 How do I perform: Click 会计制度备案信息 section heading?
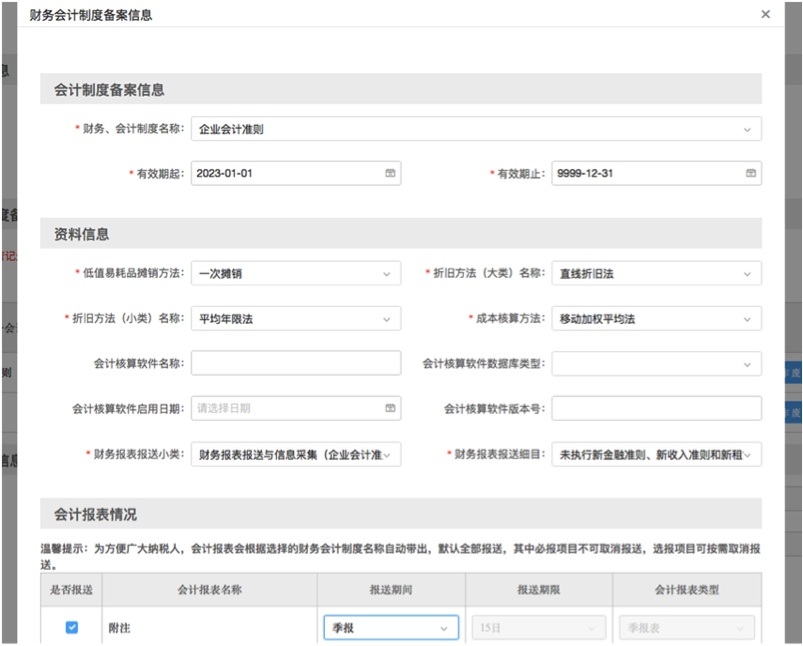pyautogui.click(x=109, y=90)
